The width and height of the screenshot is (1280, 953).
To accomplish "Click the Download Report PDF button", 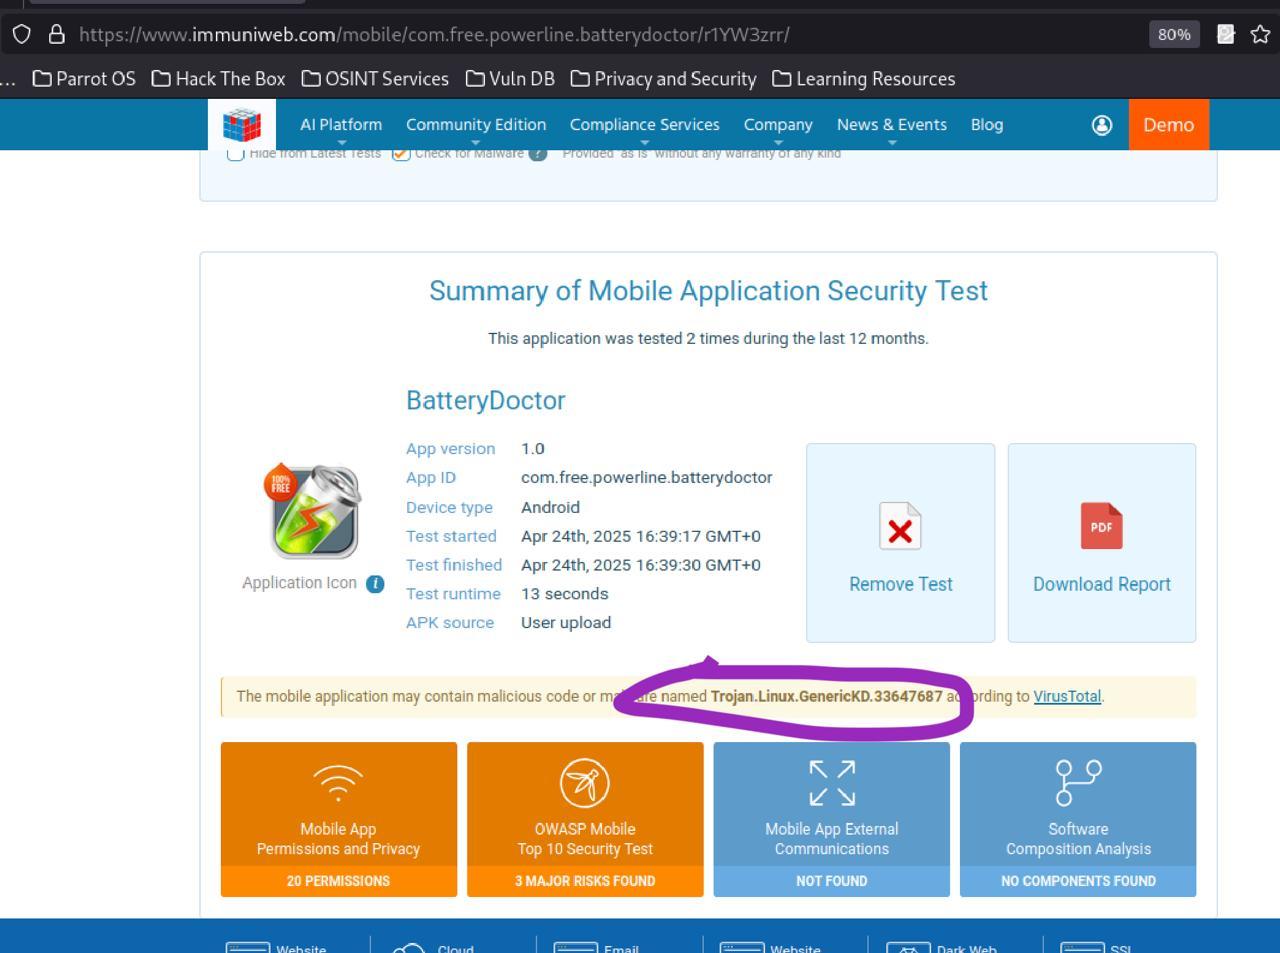I will coord(1102,543).
